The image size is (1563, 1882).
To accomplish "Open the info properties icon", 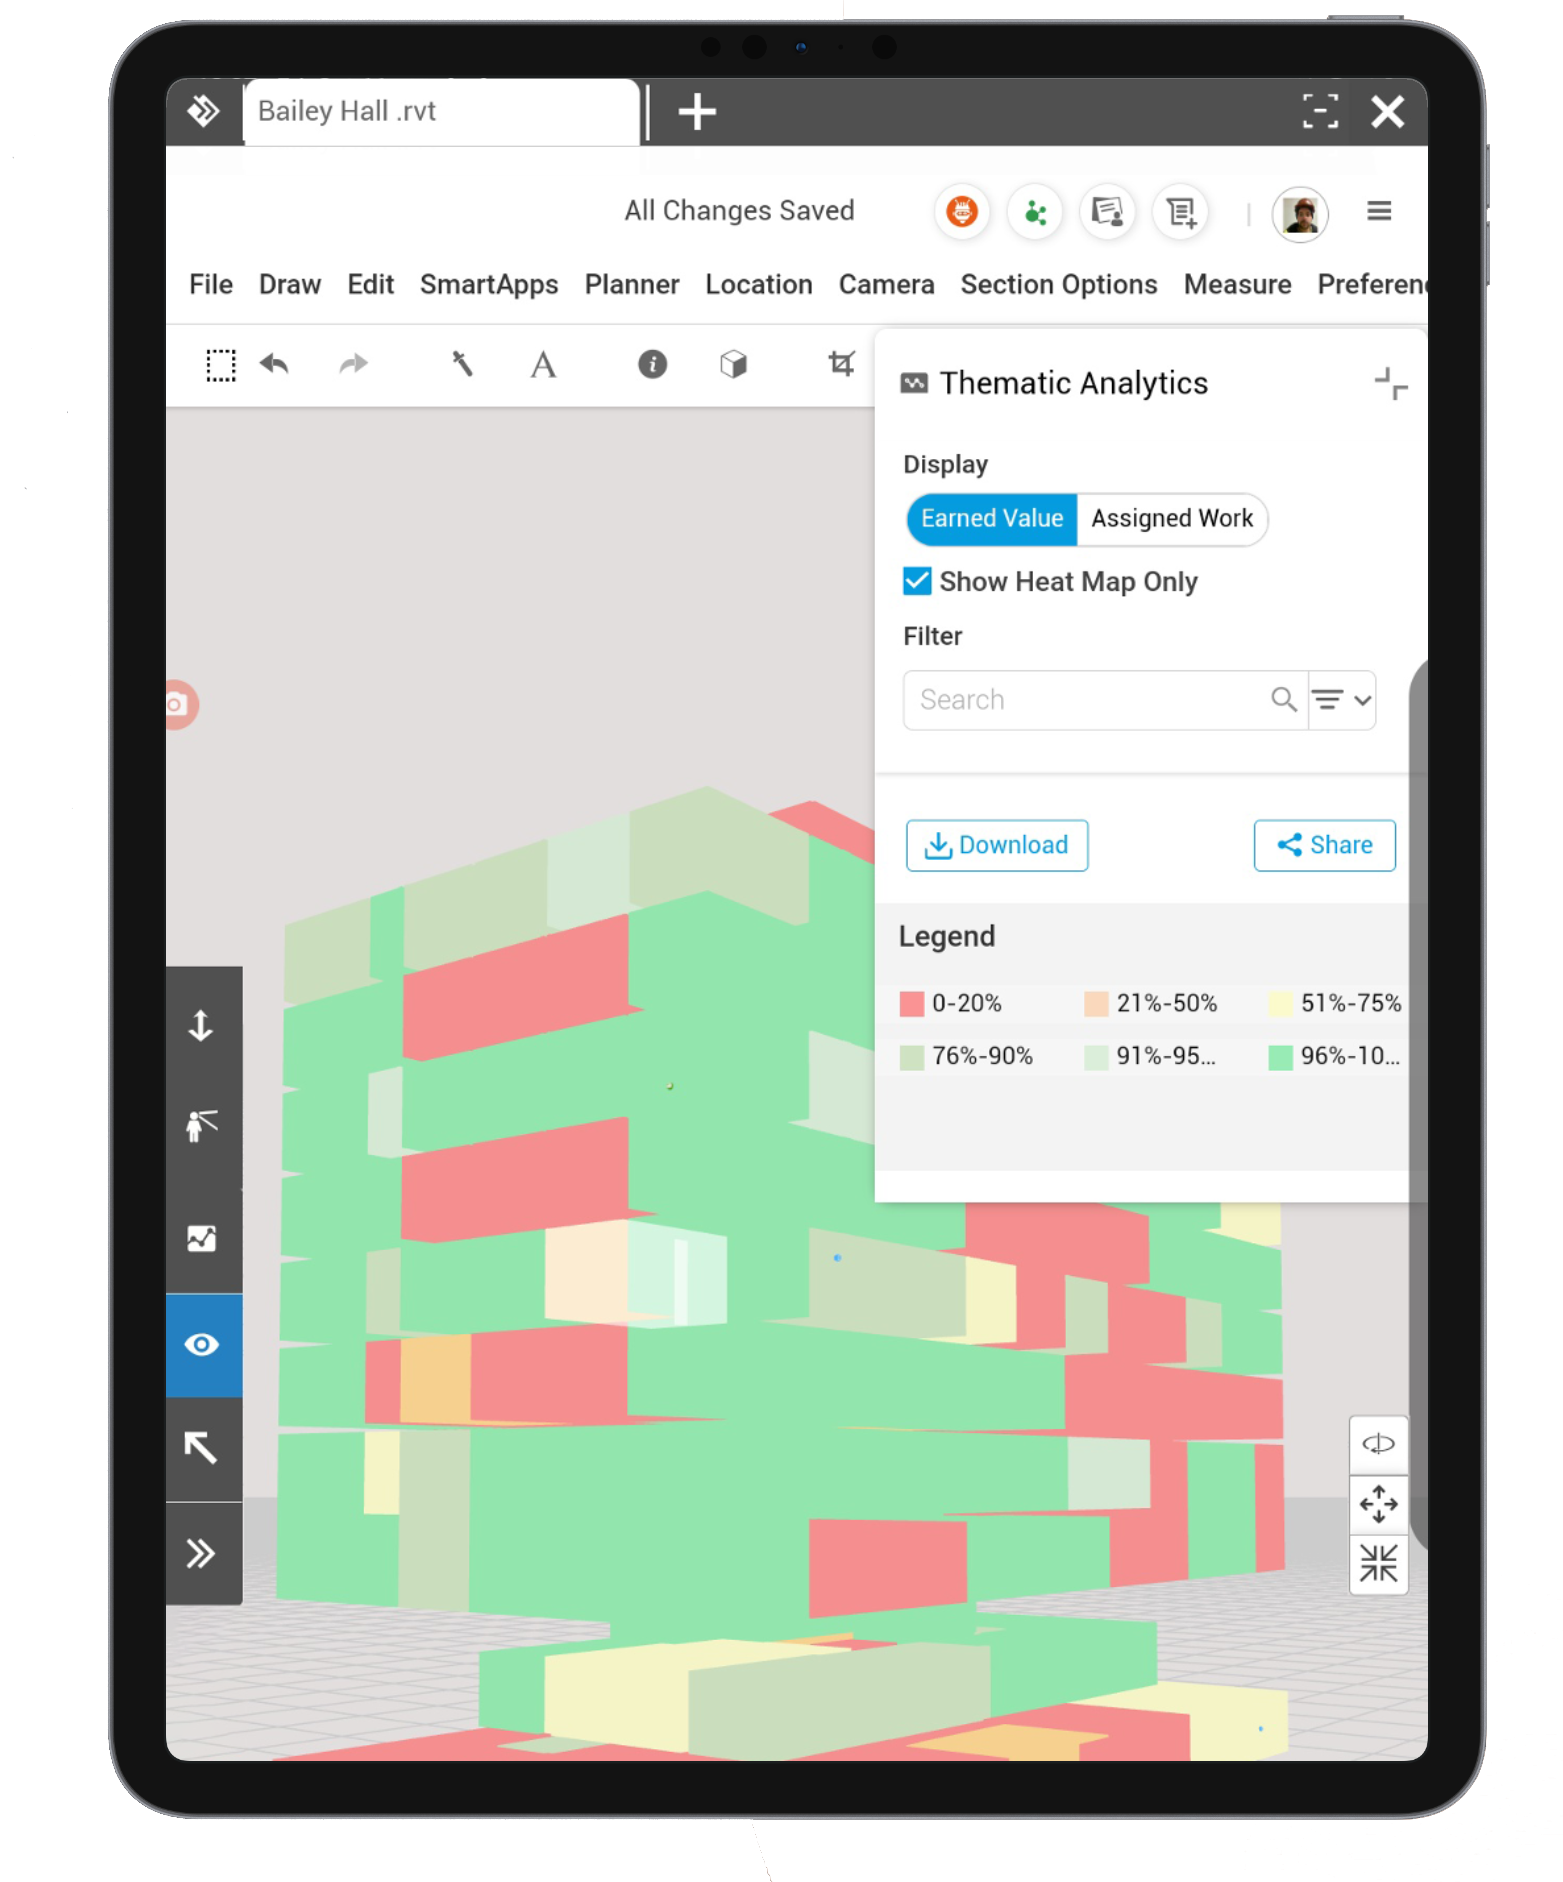I will coord(652,364).
